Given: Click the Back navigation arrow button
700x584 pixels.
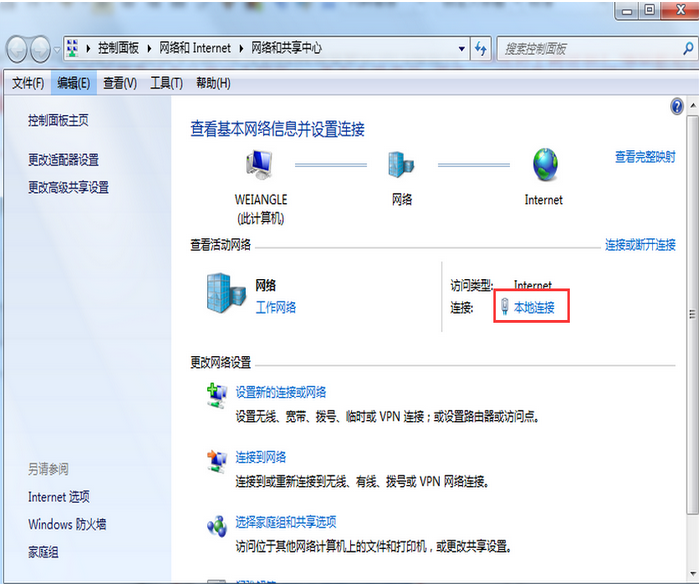Looking at the screenshot, I should [17, 49].
